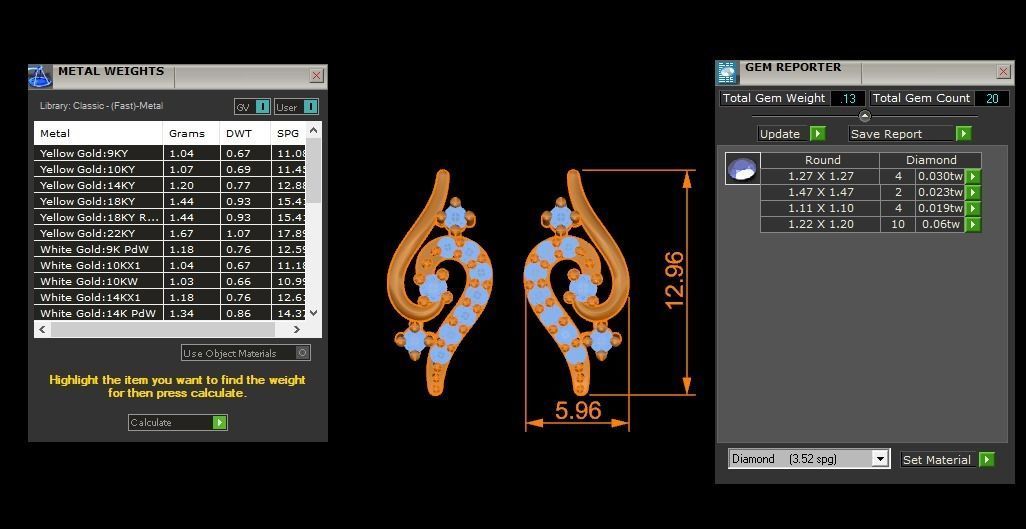Click the 1.27 X 1.27 size cell
Image resolution: width=1026 pixels, height=529 pixels.
820,176
